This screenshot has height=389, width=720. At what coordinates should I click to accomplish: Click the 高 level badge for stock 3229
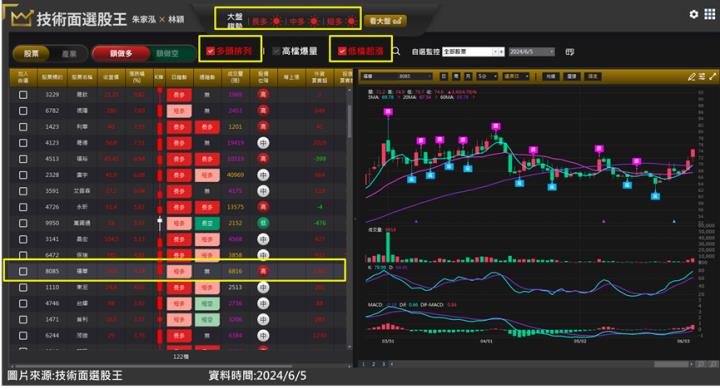point(263,95)
